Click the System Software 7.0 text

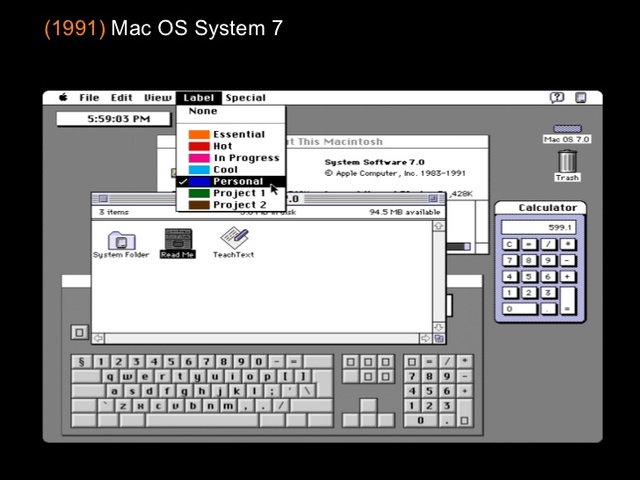[374, 162]
